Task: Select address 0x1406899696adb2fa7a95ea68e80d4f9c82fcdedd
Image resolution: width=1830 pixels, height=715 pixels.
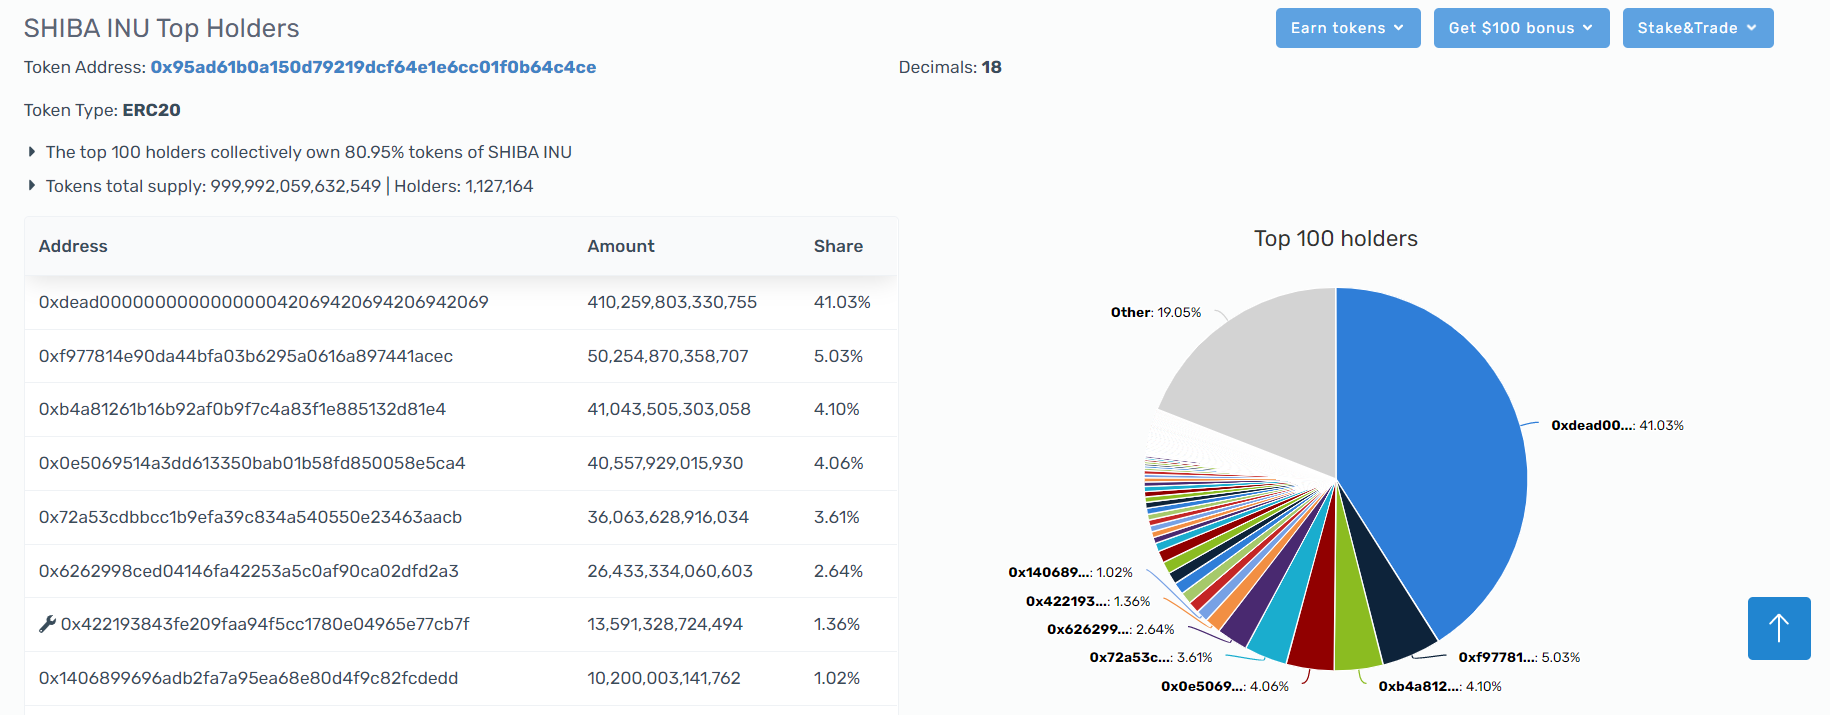Action: click(248, 678)
